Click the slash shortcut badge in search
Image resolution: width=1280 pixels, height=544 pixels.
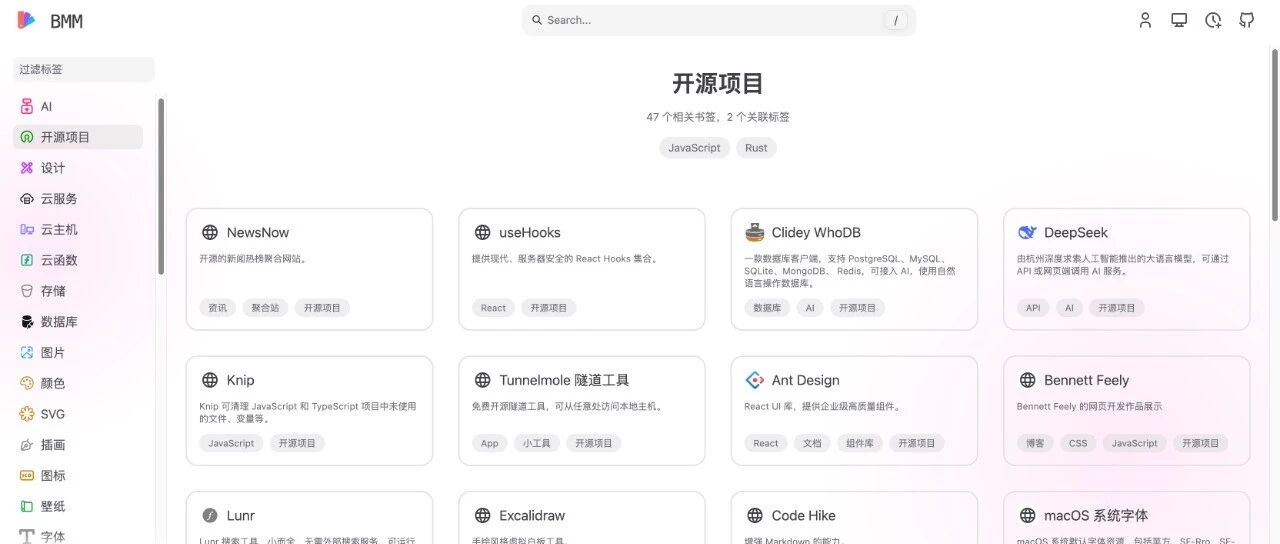coord(896,20)
